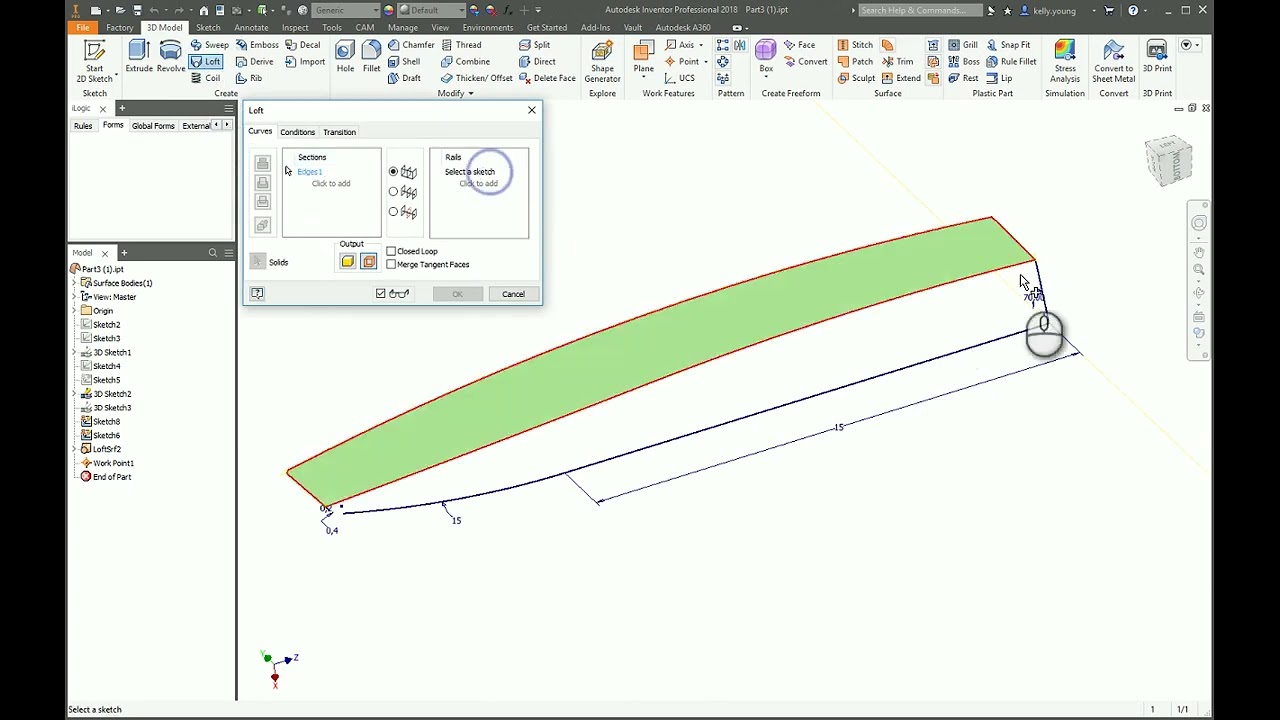
Task: Click the Stitch surface tool
Action: point(855,45)
